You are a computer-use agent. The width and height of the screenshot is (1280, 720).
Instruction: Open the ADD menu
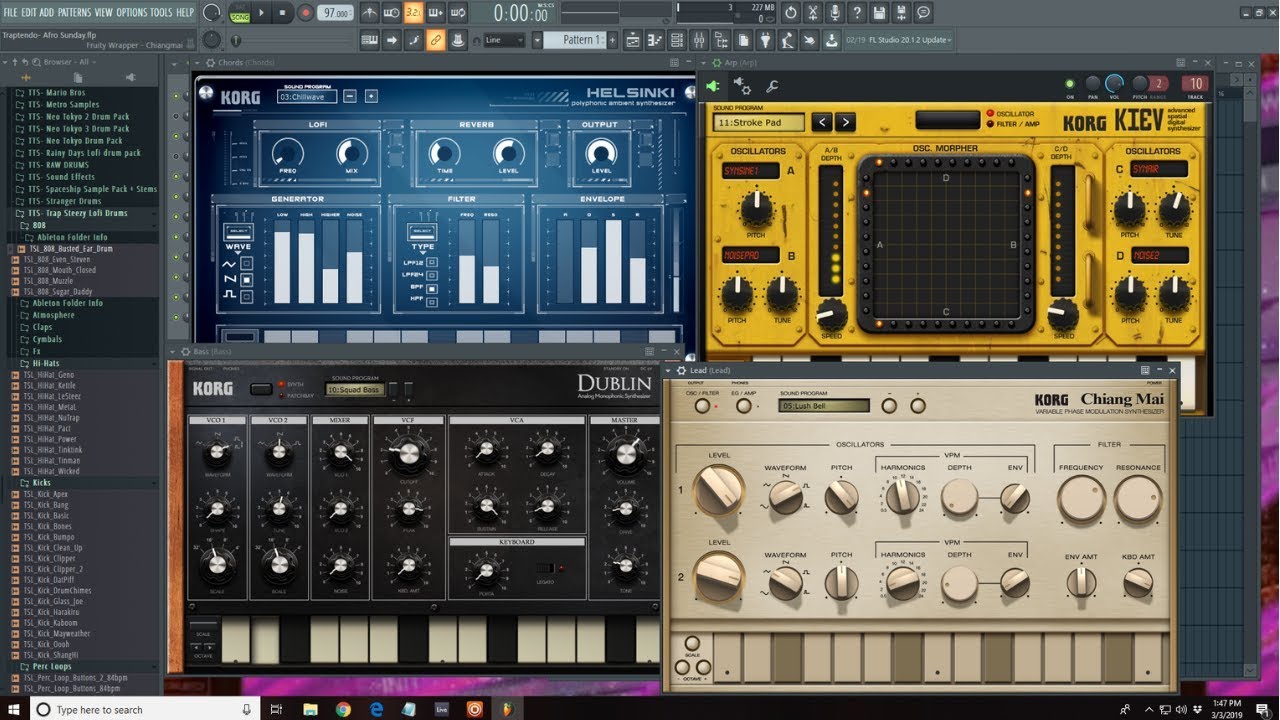pyautogui.click(x=47, y=12)
